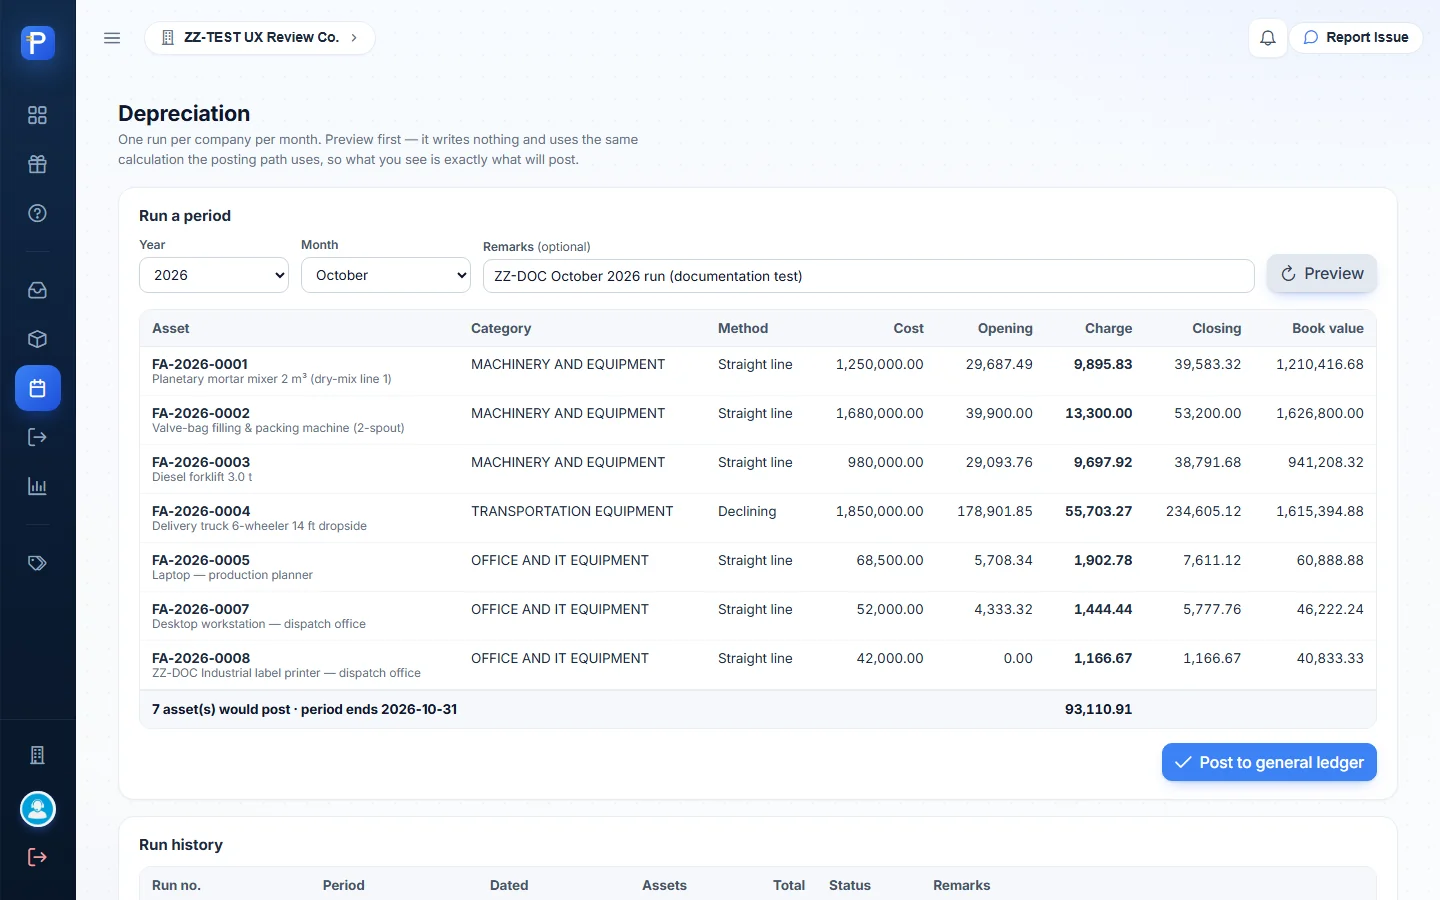Open the arrow-out-of-box icon in mid sidebar
Screen dimensions: 1440x900
(x=38, y=437)
